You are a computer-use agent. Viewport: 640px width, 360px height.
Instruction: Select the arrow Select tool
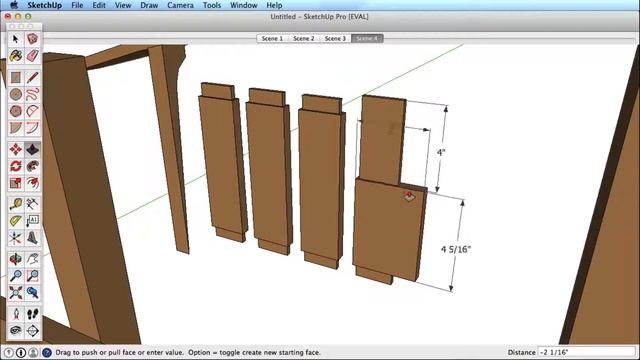click(16, 39)
